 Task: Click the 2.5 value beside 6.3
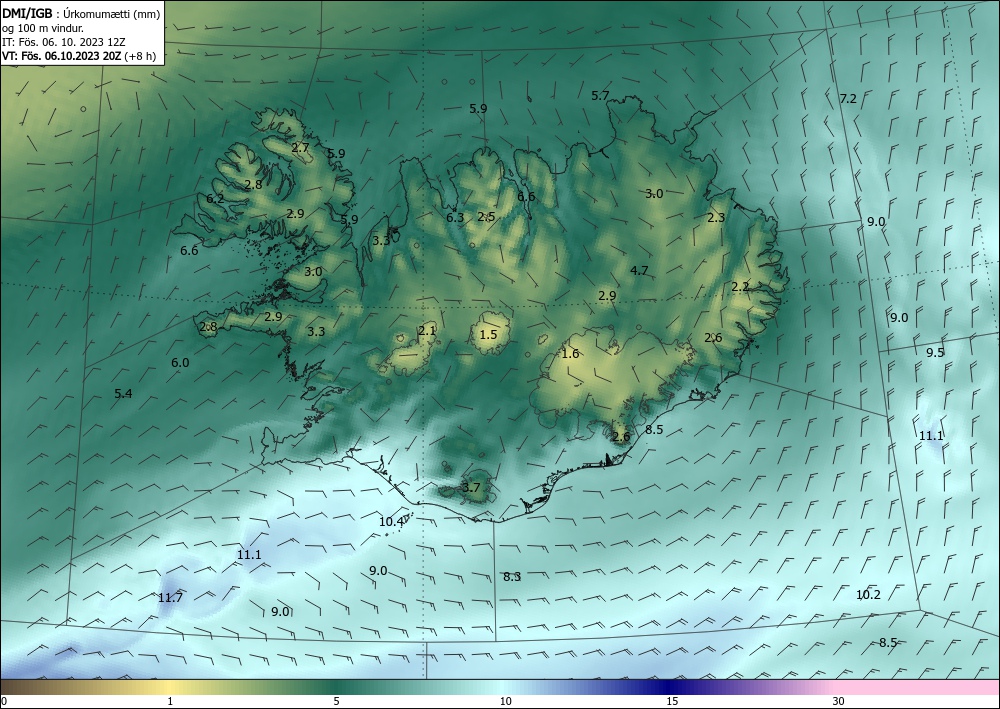(487, 217)
